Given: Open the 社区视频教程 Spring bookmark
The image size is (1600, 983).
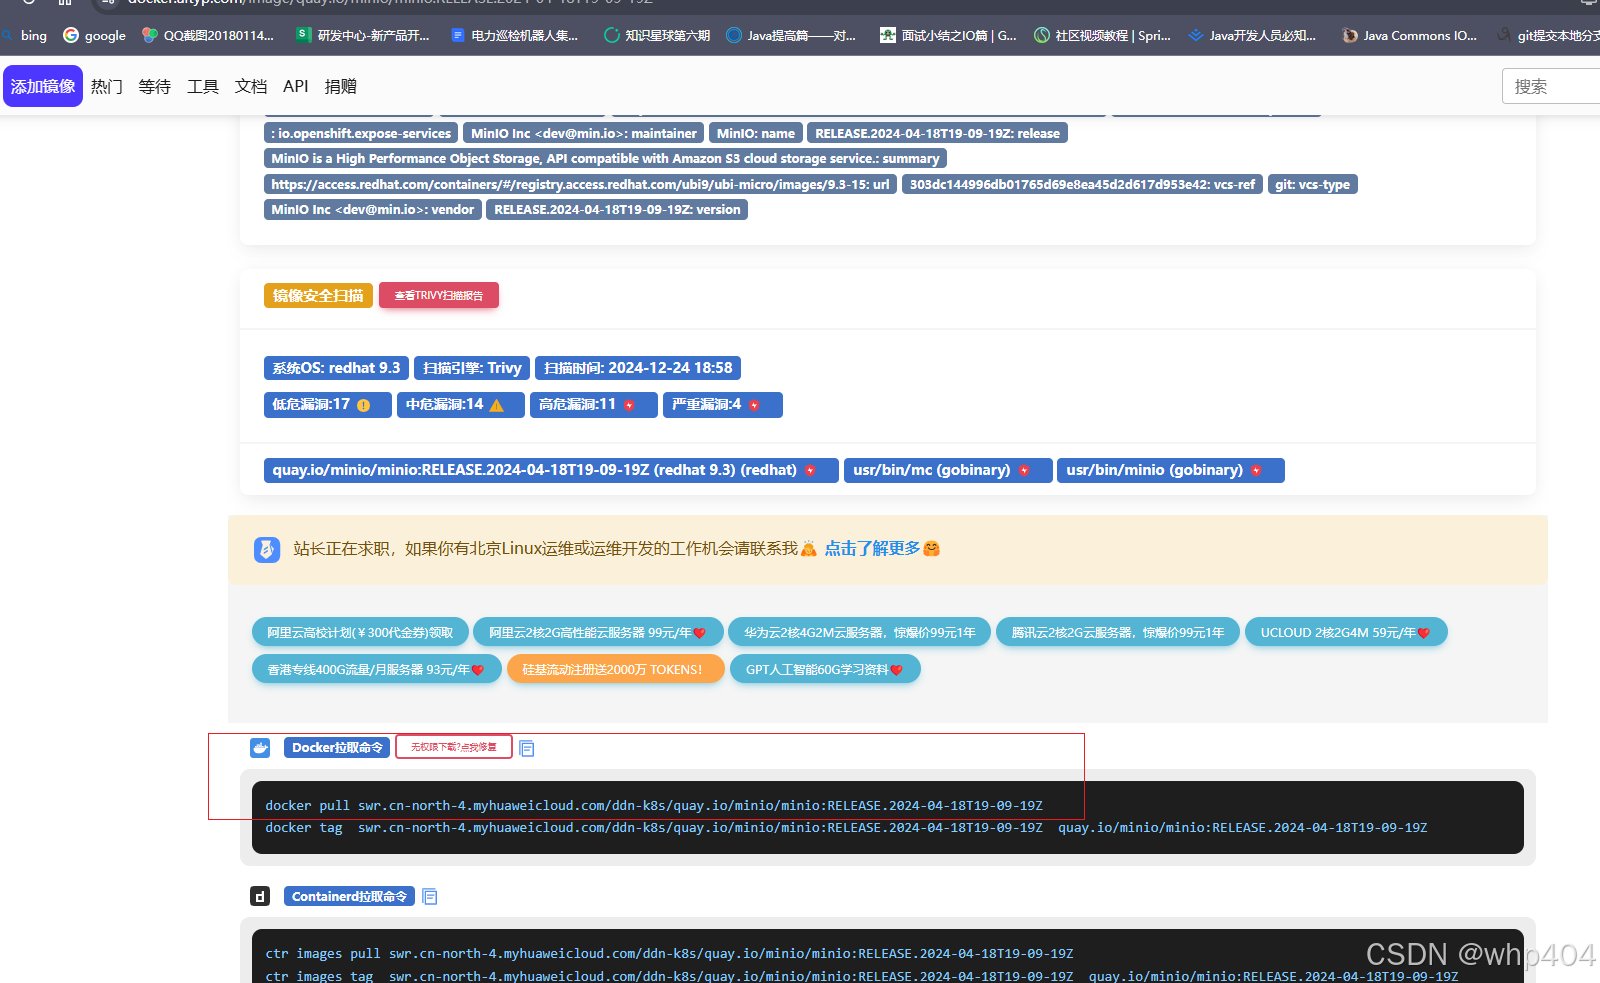Looking at the screenshot, I should 1102,35.
